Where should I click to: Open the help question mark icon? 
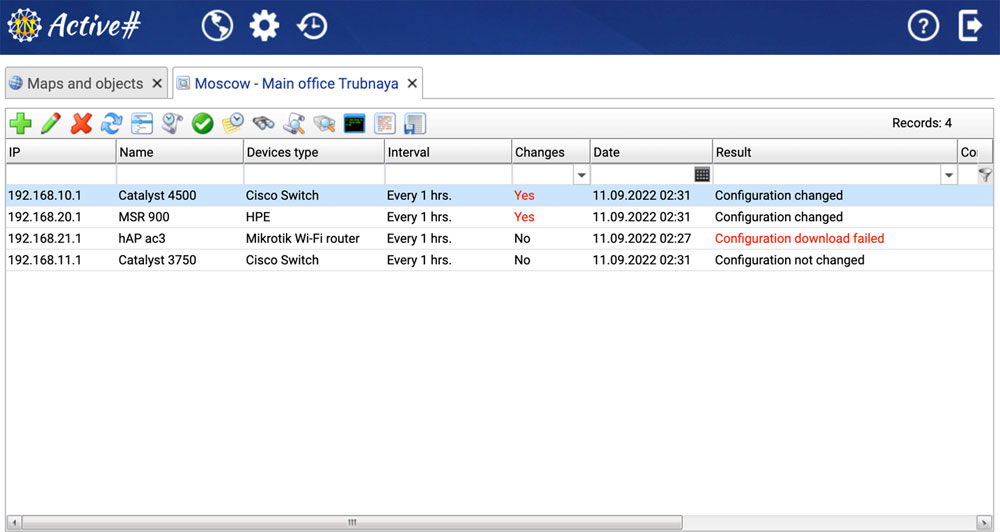pos(922,26)
